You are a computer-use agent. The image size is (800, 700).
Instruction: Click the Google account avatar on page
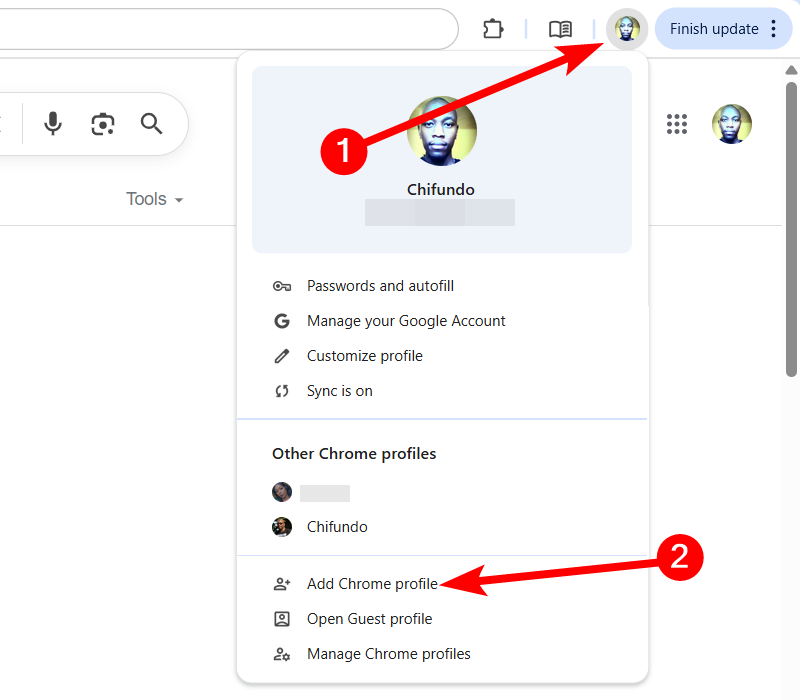click(x=731, y=124)
